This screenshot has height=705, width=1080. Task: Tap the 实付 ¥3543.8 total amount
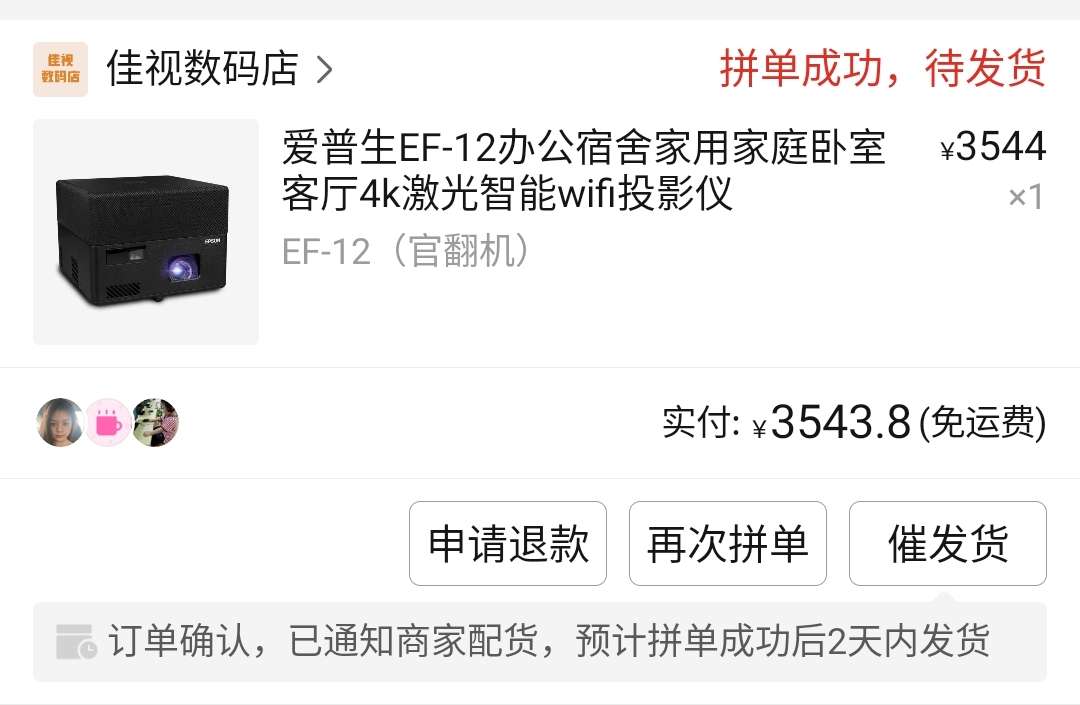point(787,422)
